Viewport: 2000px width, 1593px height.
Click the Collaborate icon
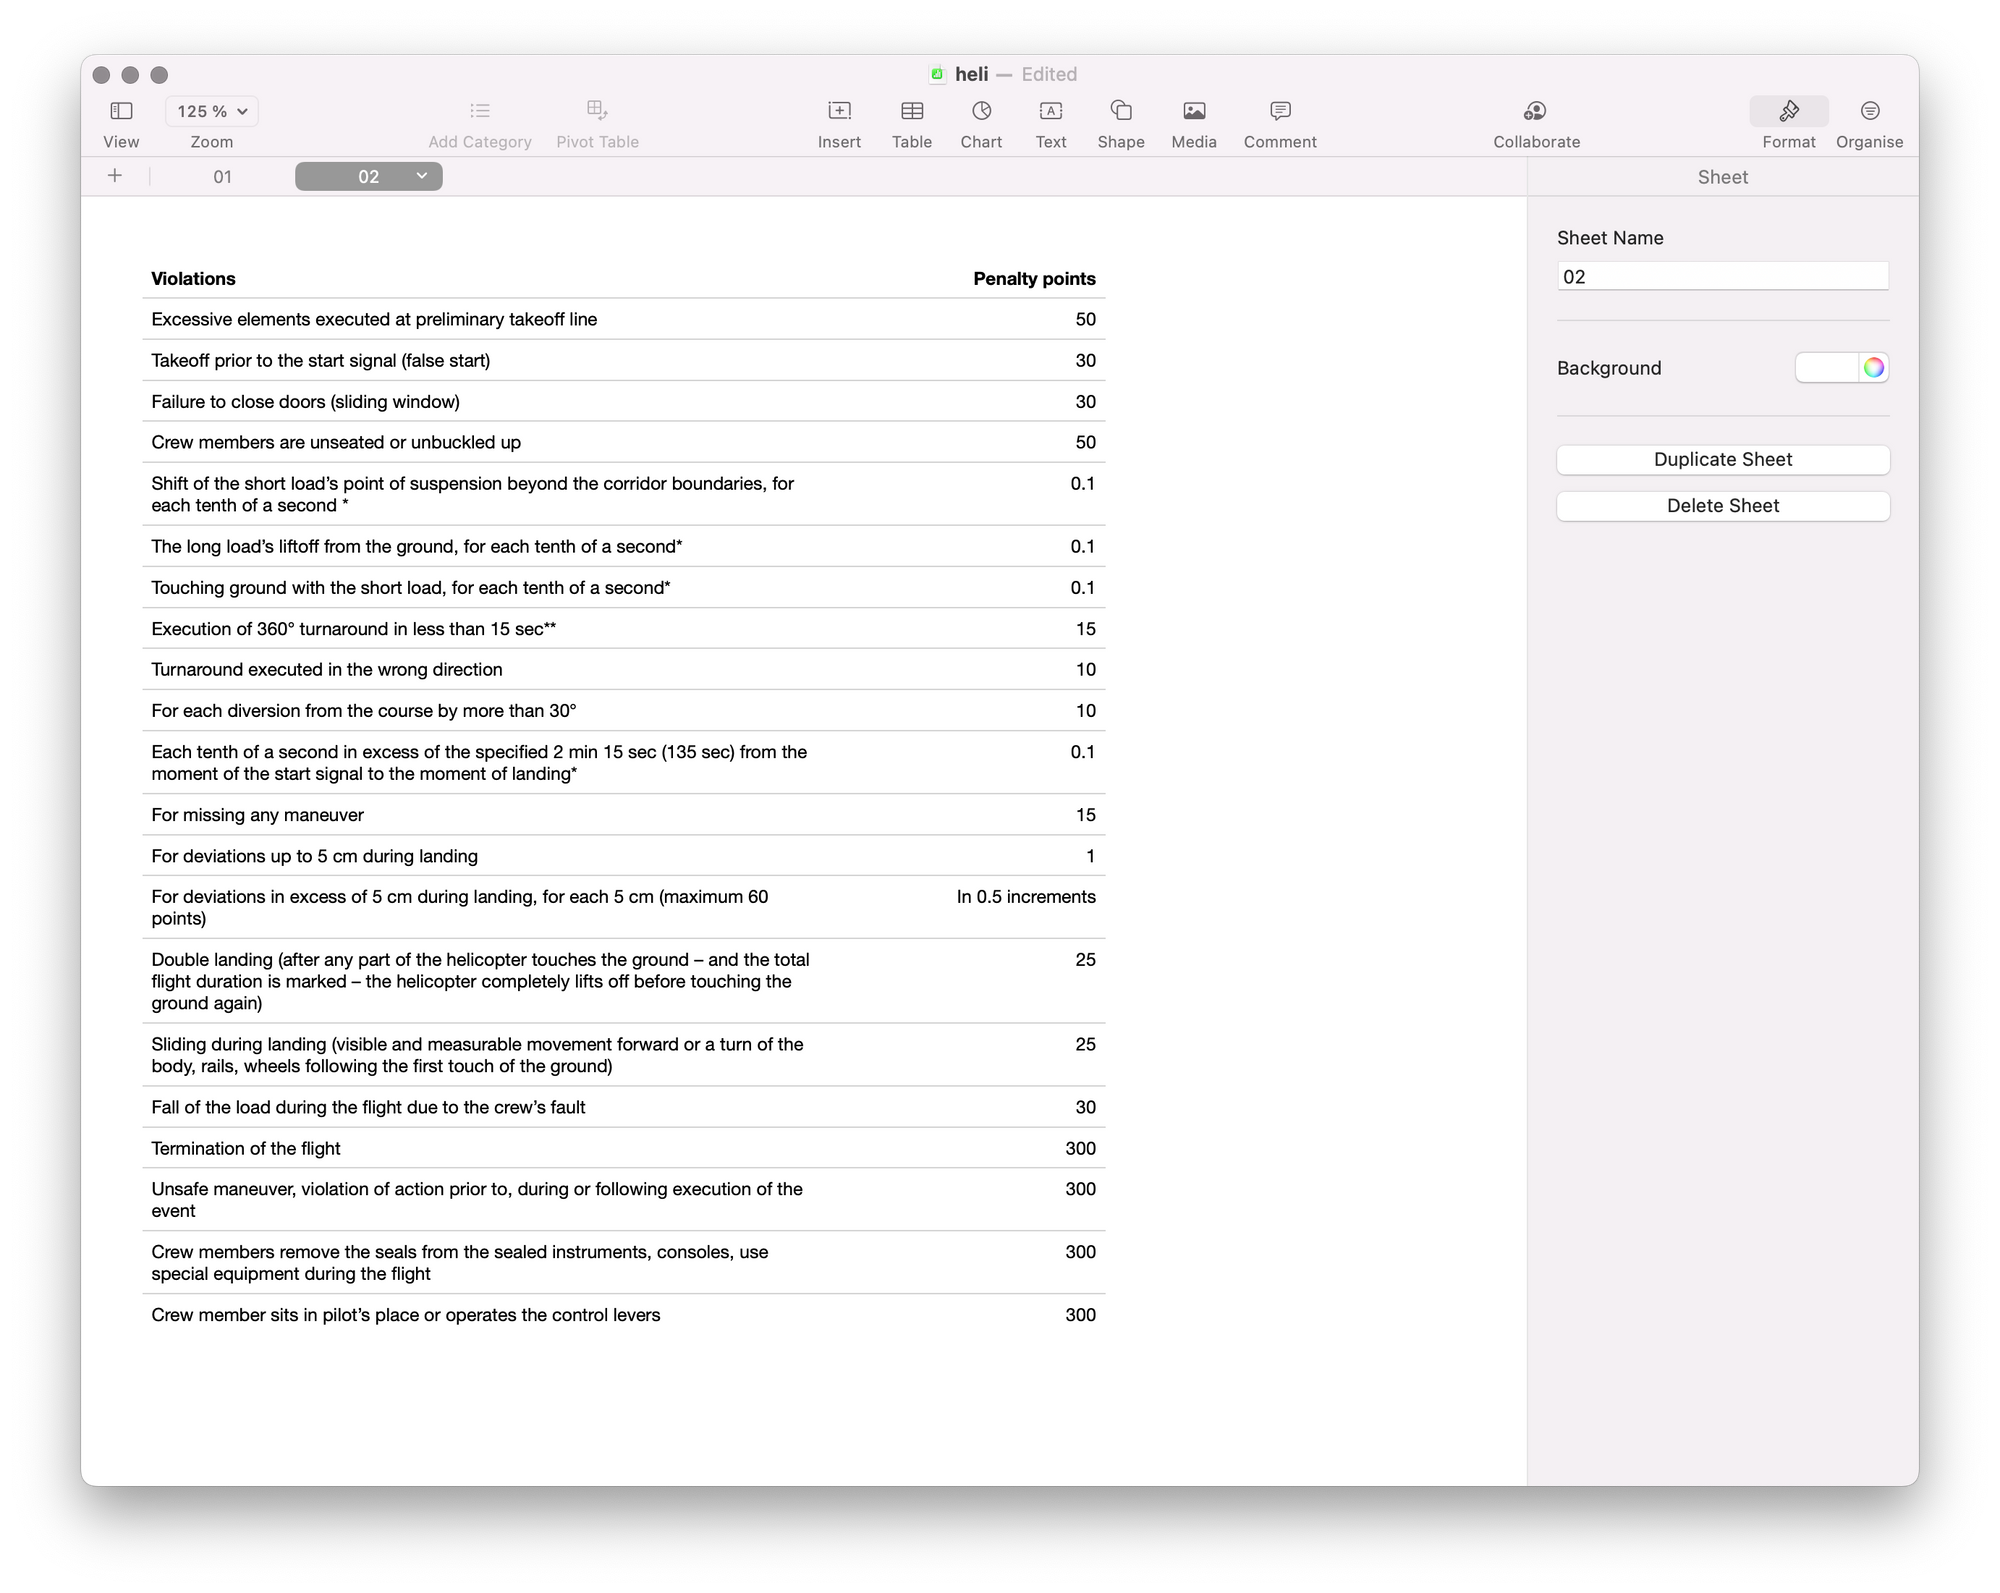[1535, 111]
